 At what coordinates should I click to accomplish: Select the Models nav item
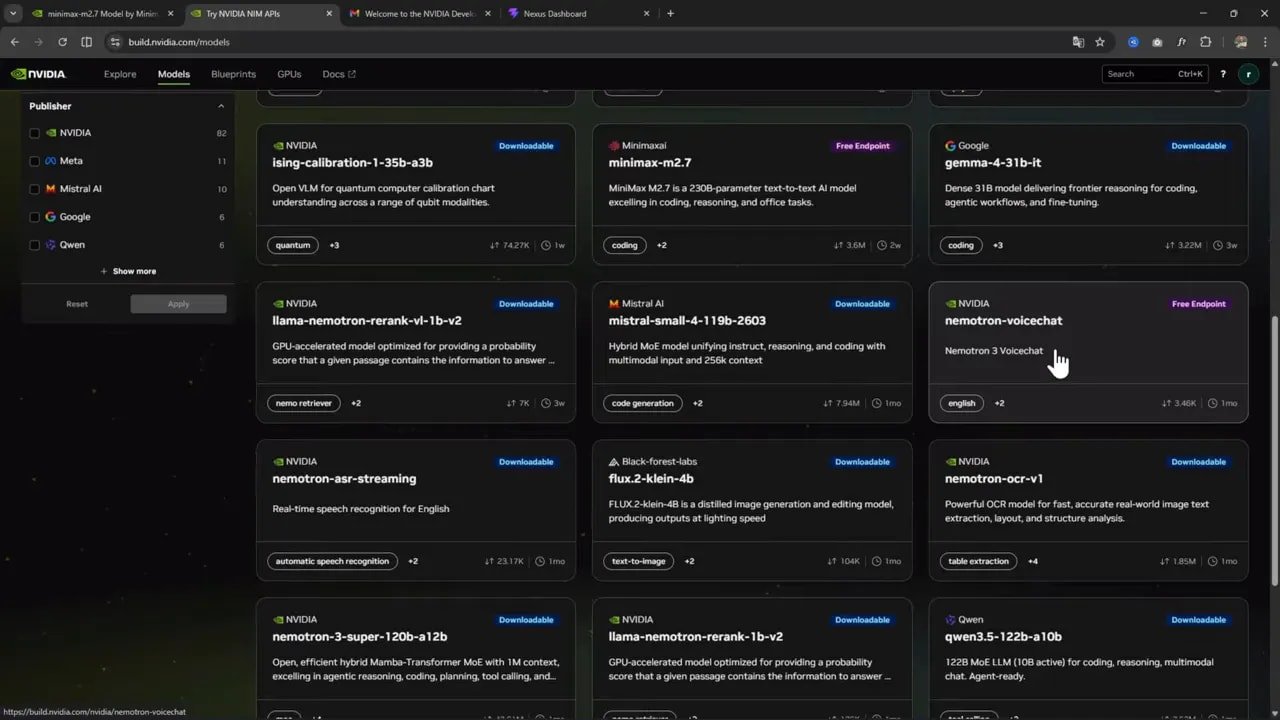[174, 74]
